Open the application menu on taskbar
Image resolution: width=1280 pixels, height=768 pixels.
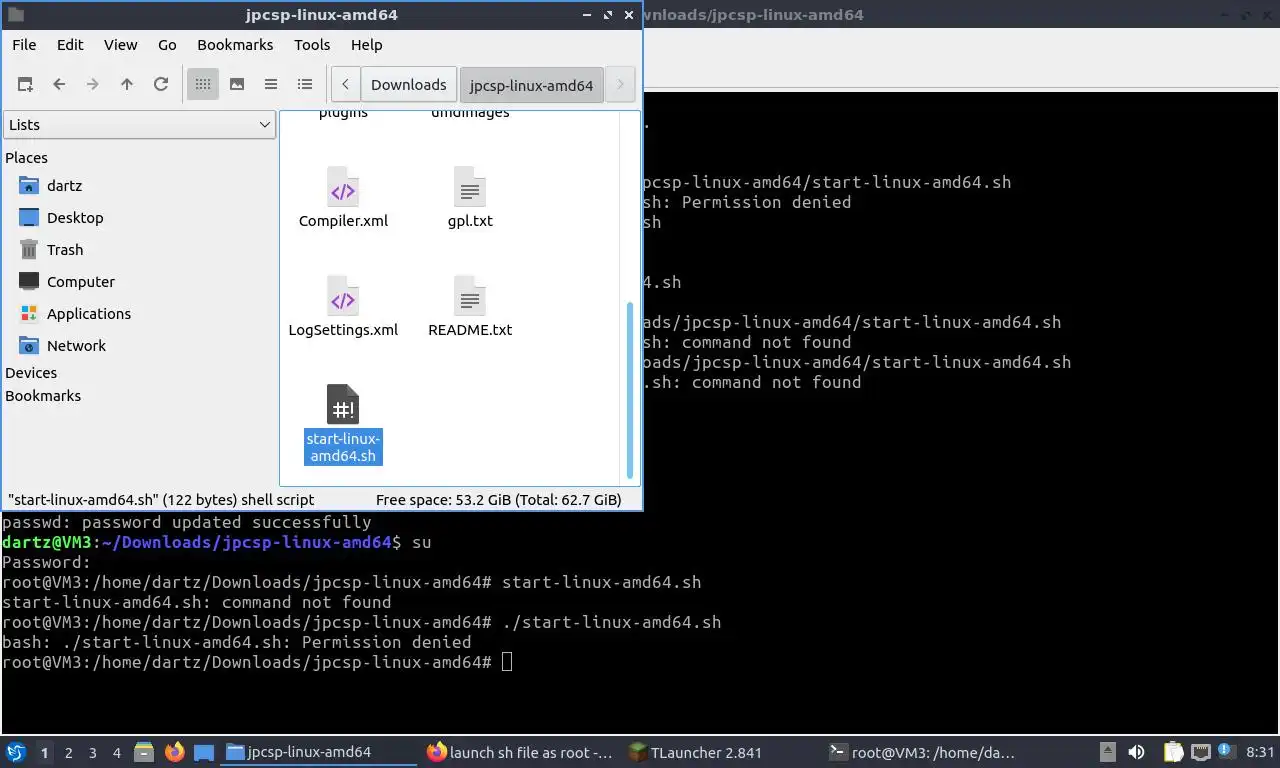point(16,752)
